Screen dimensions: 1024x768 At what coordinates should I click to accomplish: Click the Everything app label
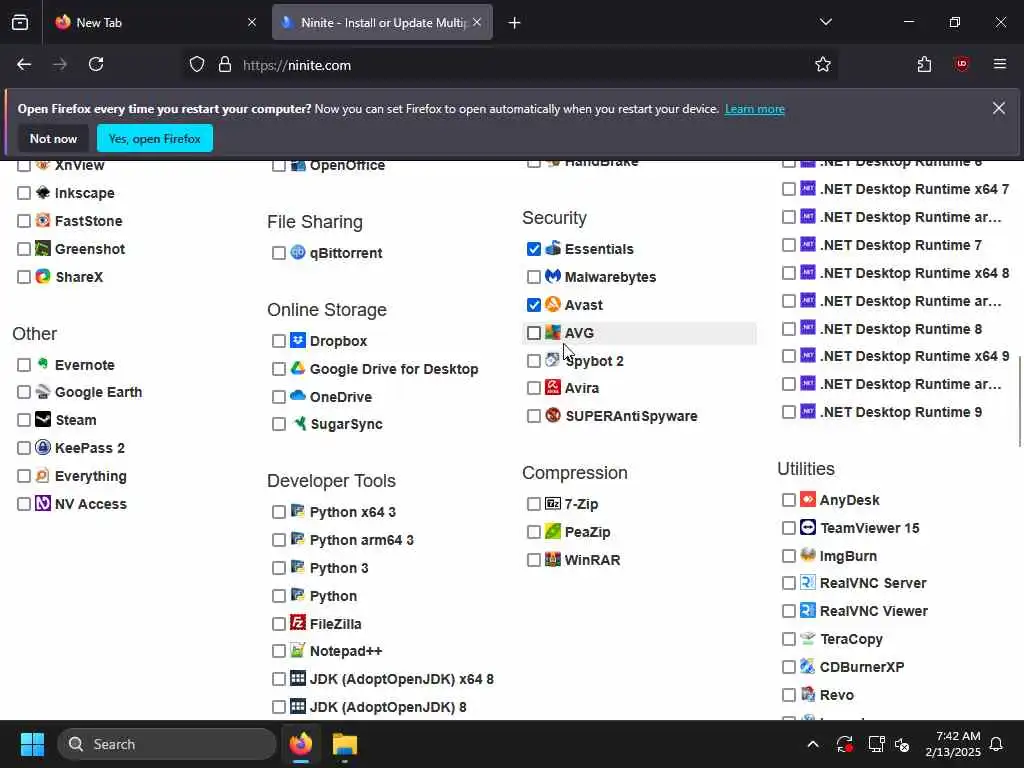(91, 476)
